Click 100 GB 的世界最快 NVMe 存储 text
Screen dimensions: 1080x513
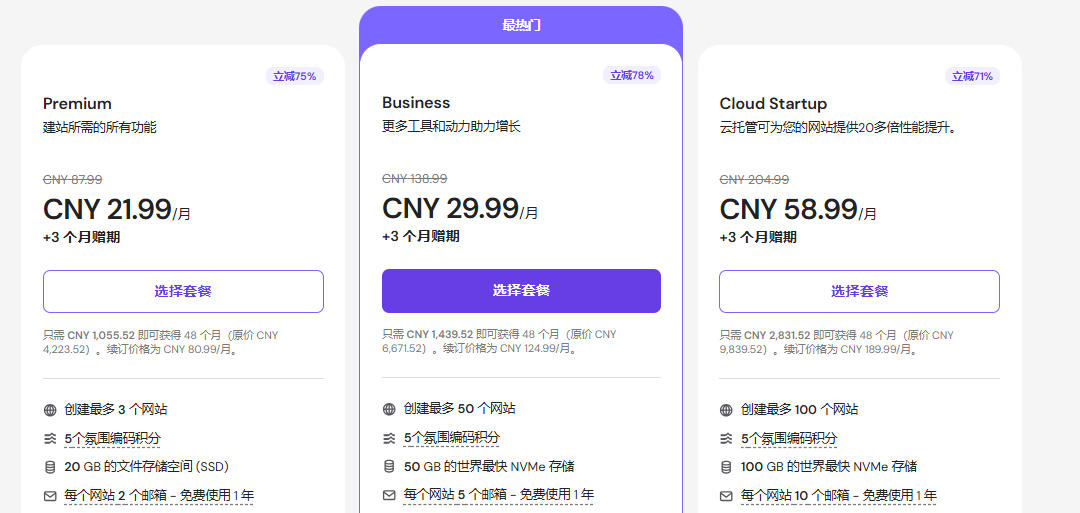click(x=829, y=467)
